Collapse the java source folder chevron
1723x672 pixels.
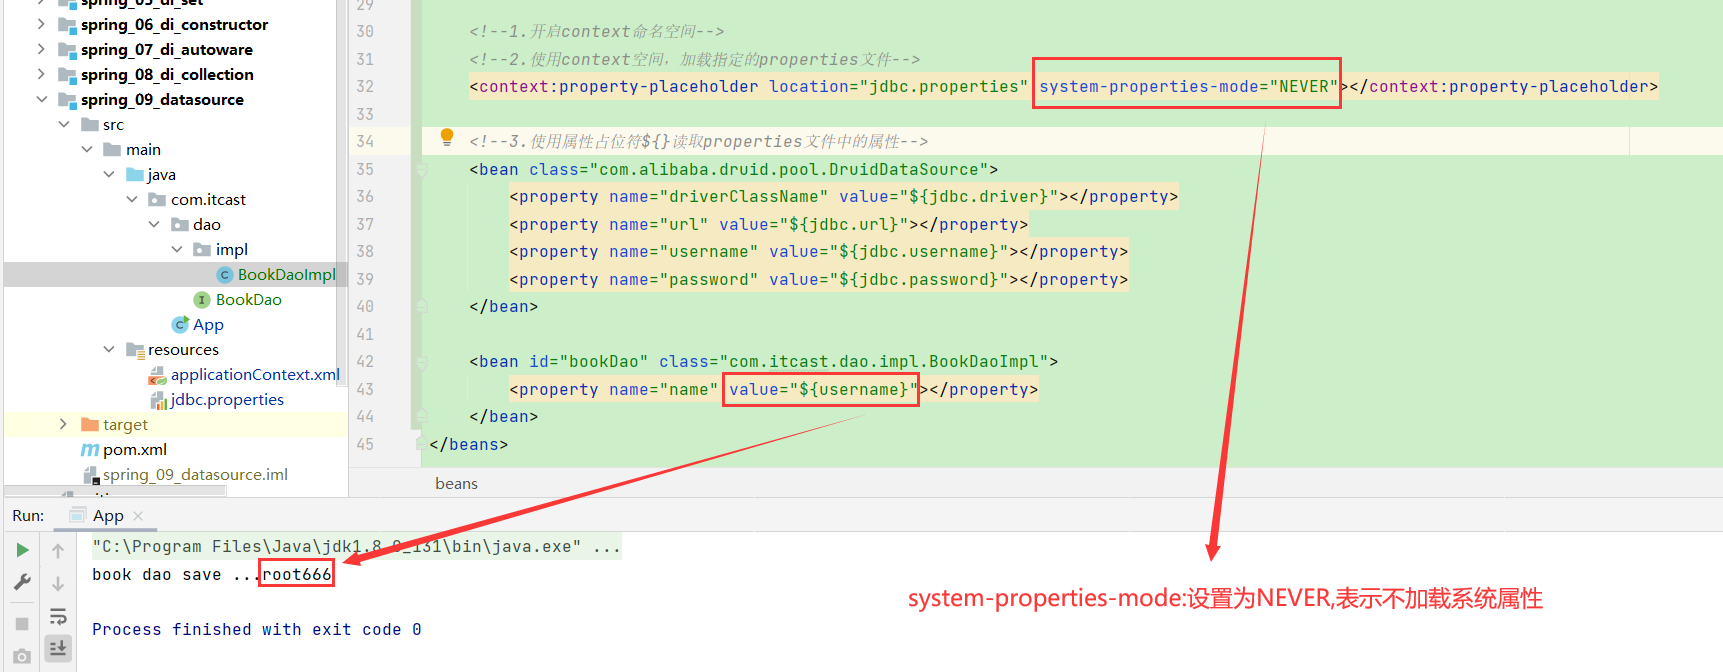109,174
